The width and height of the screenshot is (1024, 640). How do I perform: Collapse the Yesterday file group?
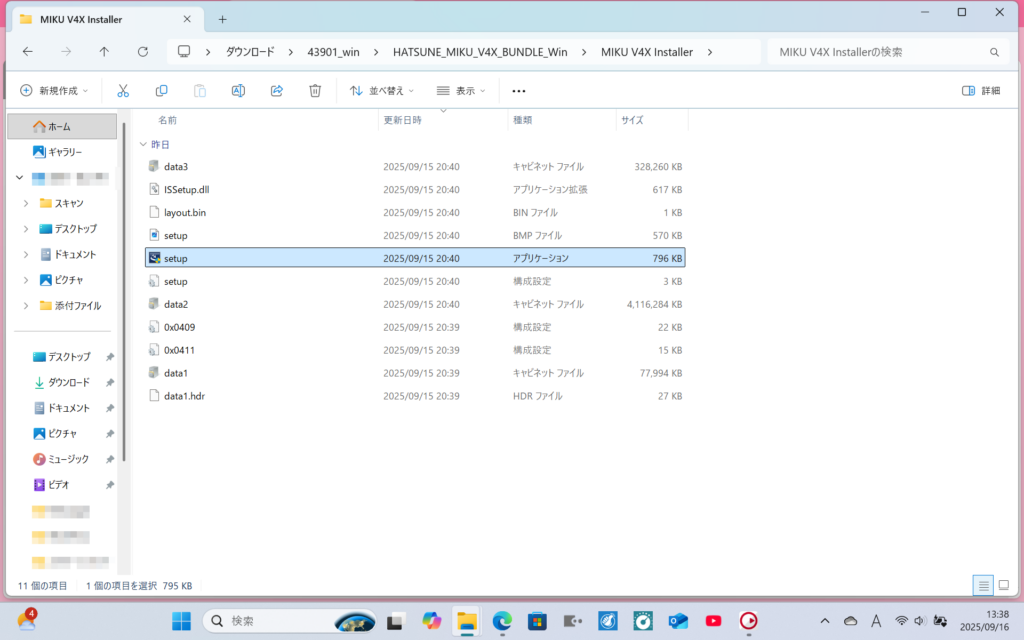[142, 145]
